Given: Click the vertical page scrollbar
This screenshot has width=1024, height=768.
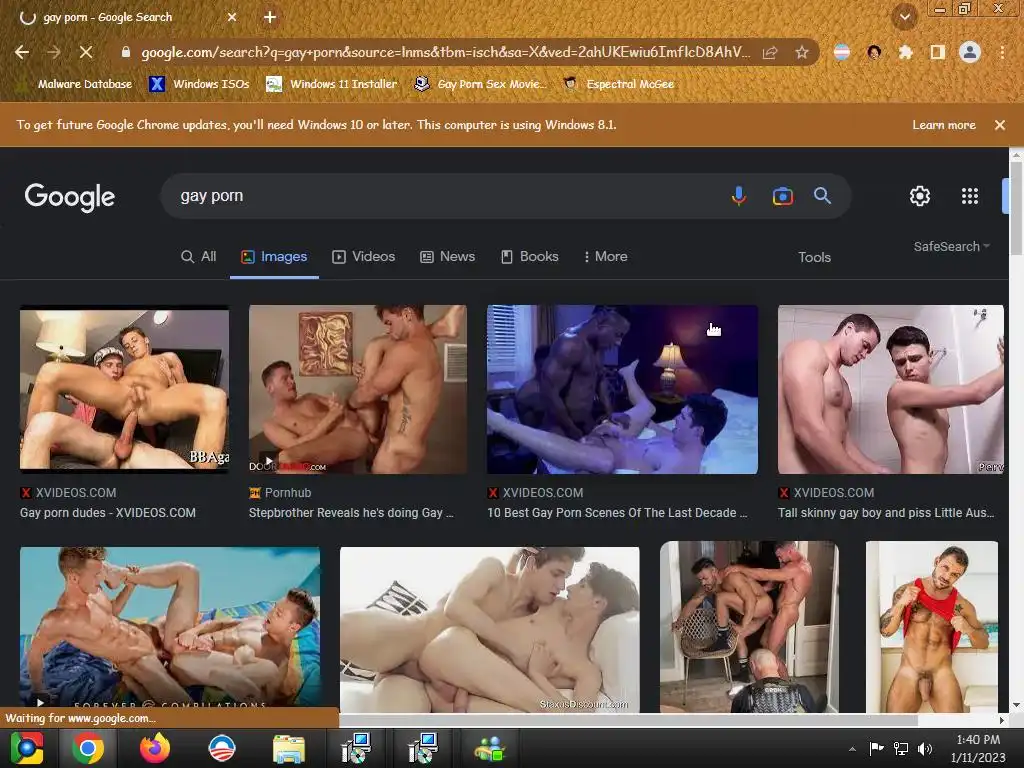Looking at the screenshot, I should (1016, 208).
